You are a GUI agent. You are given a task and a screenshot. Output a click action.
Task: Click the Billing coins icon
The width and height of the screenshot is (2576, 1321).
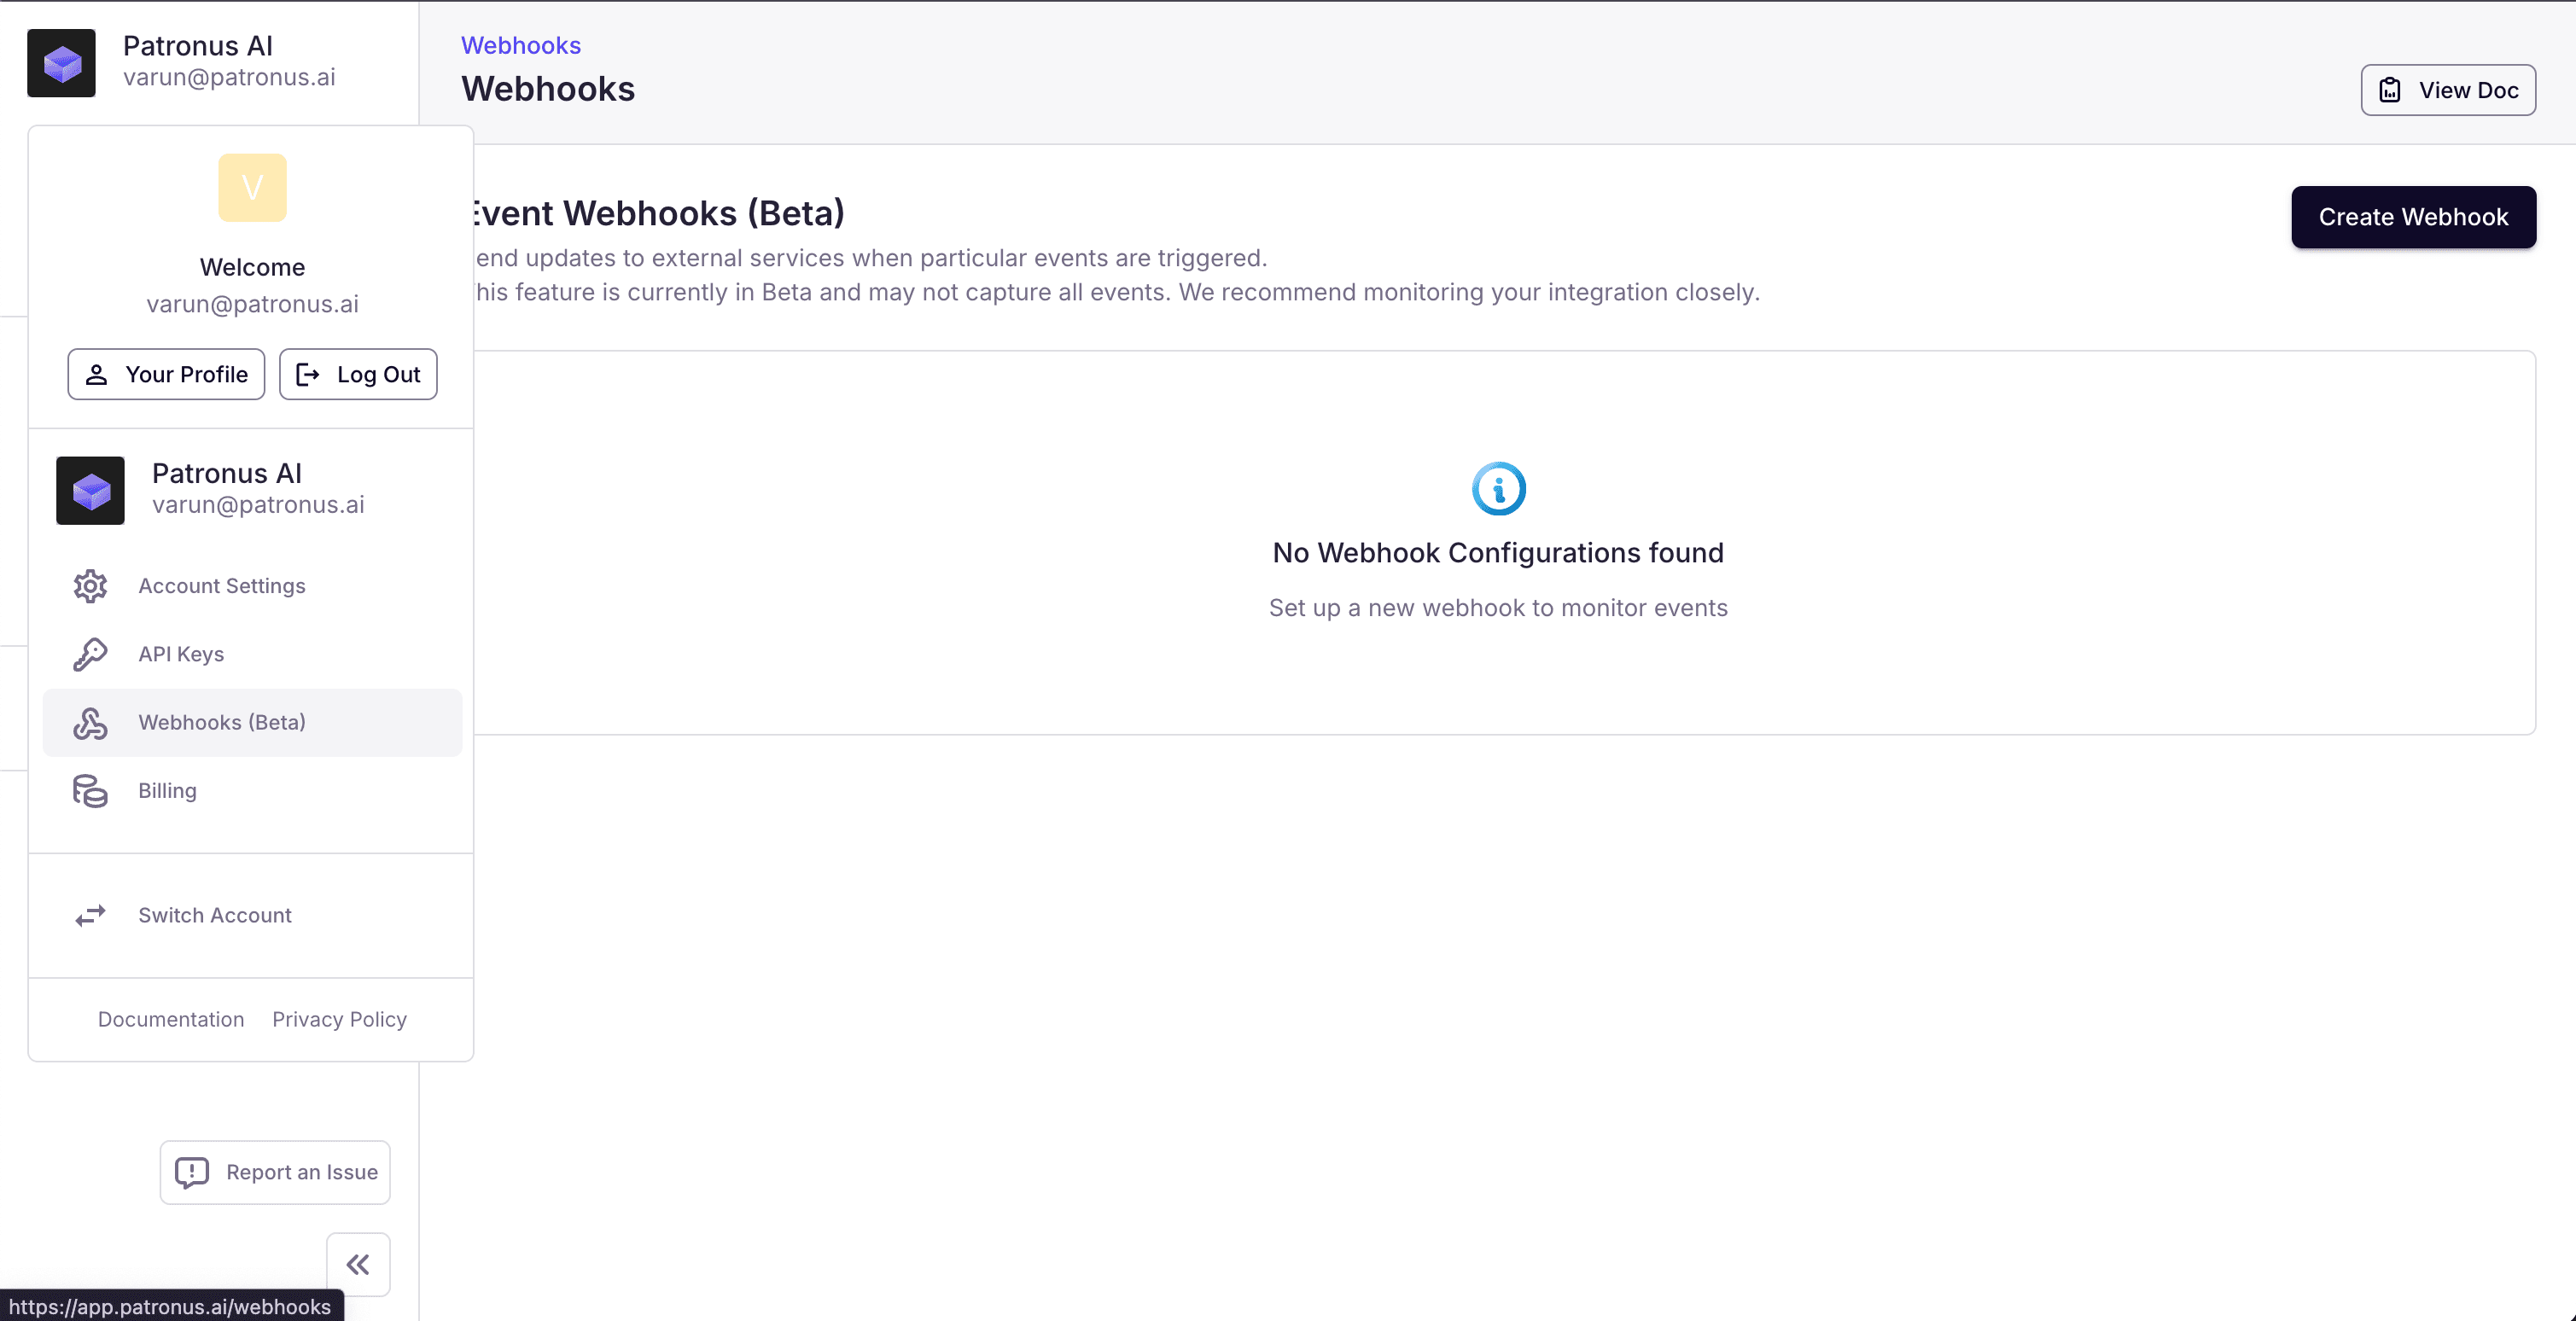pyautogui.click(x=90, y=791)
